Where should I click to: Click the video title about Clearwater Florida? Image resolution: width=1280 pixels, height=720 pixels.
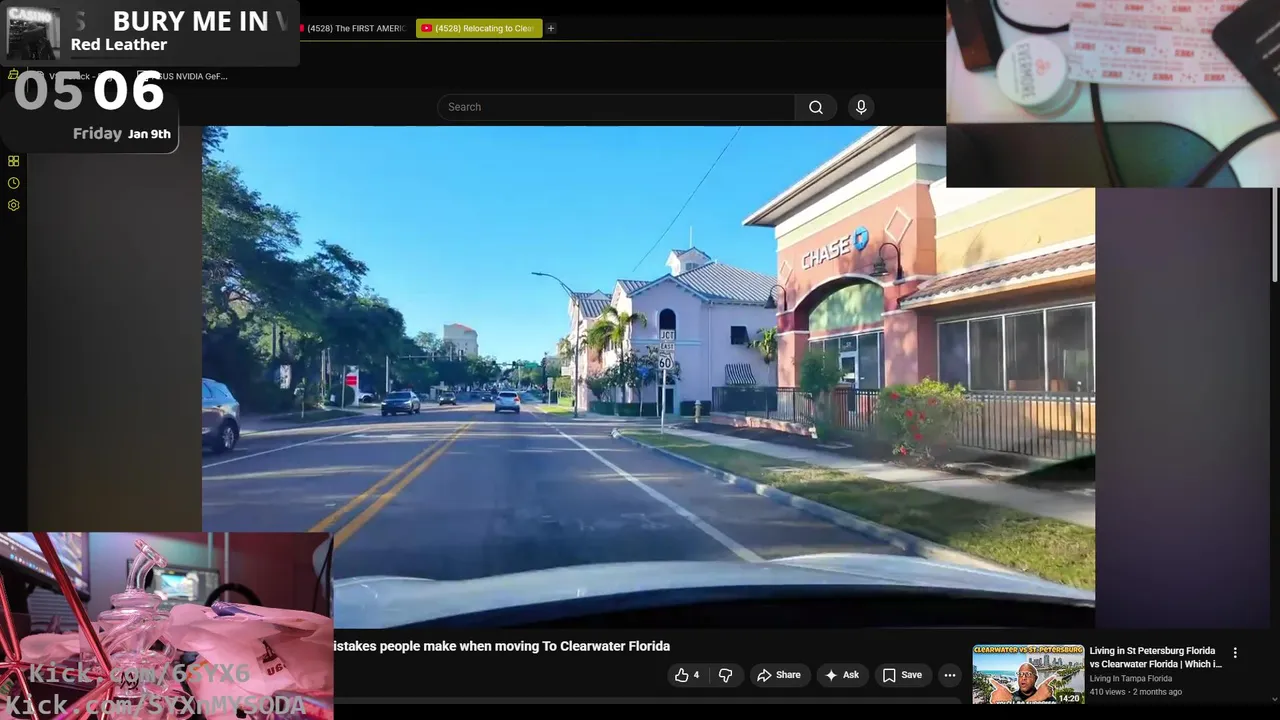pyautogui.click(x=501, y=646)
